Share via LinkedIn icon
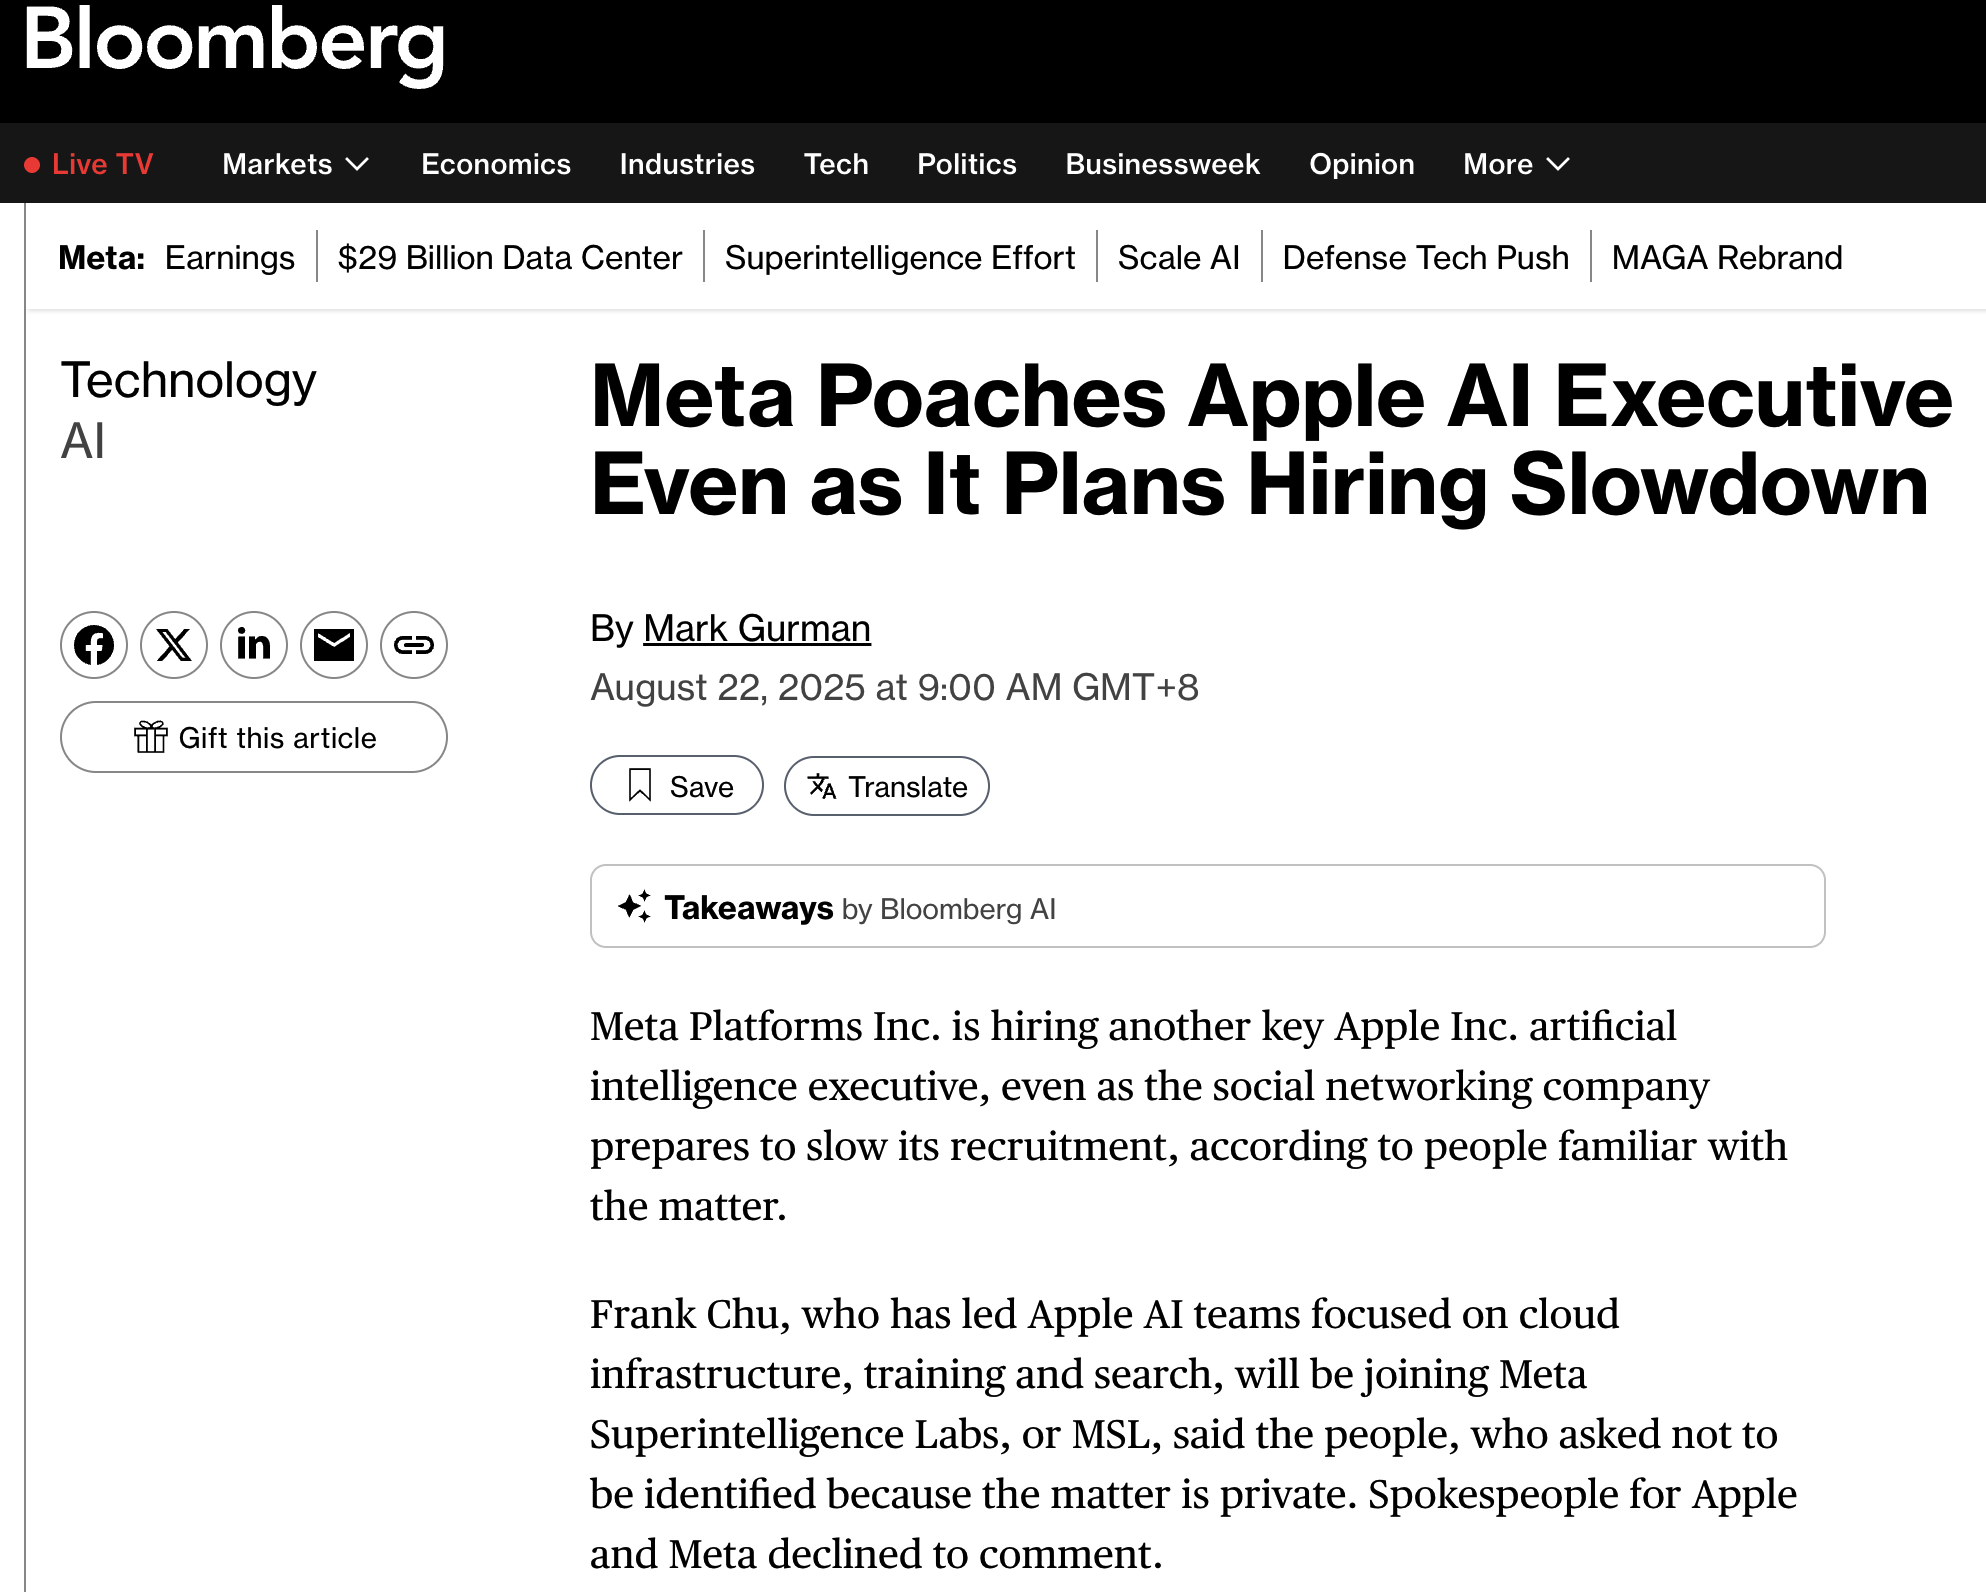The width and height of the screenshot is (1986, 1592). (x=254, y=645)
